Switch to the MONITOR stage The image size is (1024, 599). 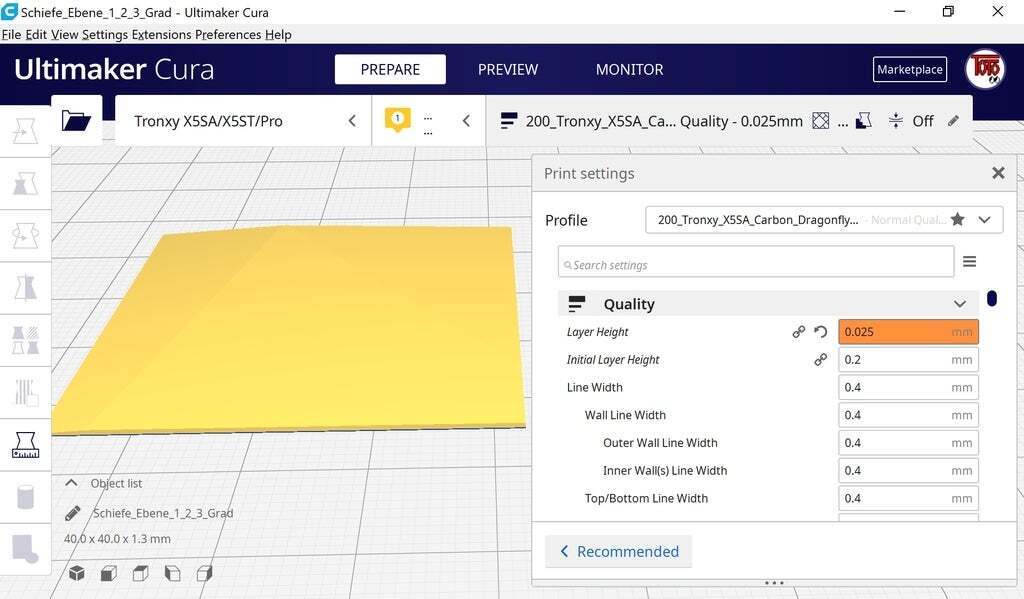click(630, 69)
